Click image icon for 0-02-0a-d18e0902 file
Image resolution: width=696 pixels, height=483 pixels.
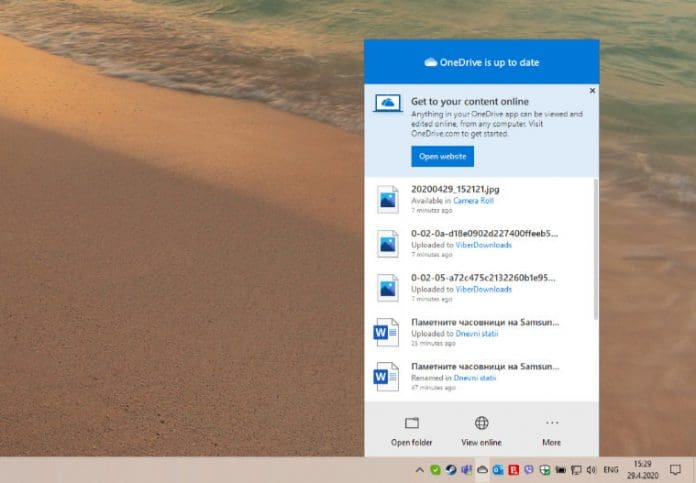[x=388, y=244]
